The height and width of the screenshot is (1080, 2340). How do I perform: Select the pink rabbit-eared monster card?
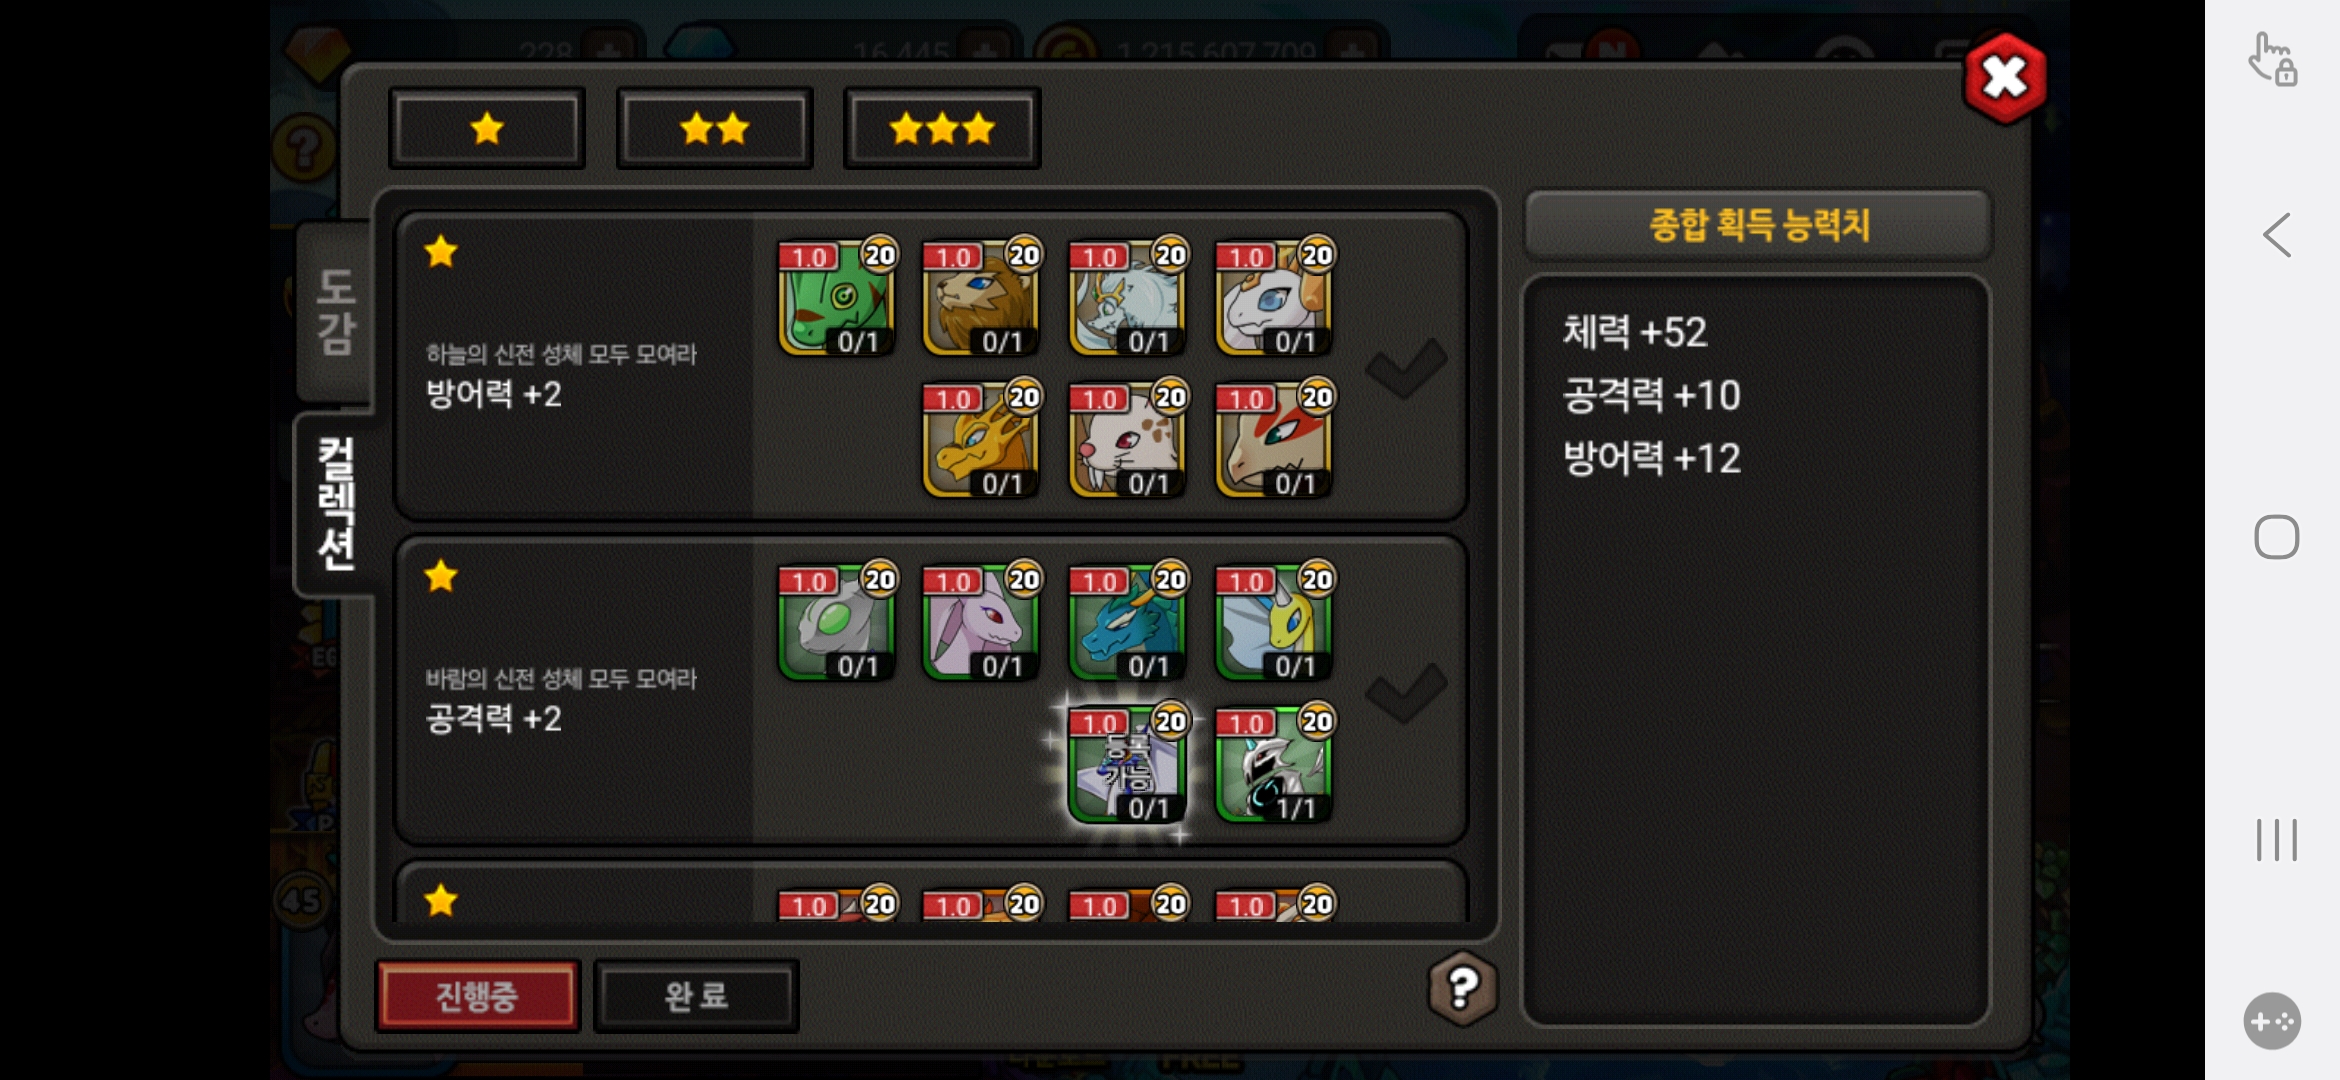pyautogui.click(x=981, y=621)
